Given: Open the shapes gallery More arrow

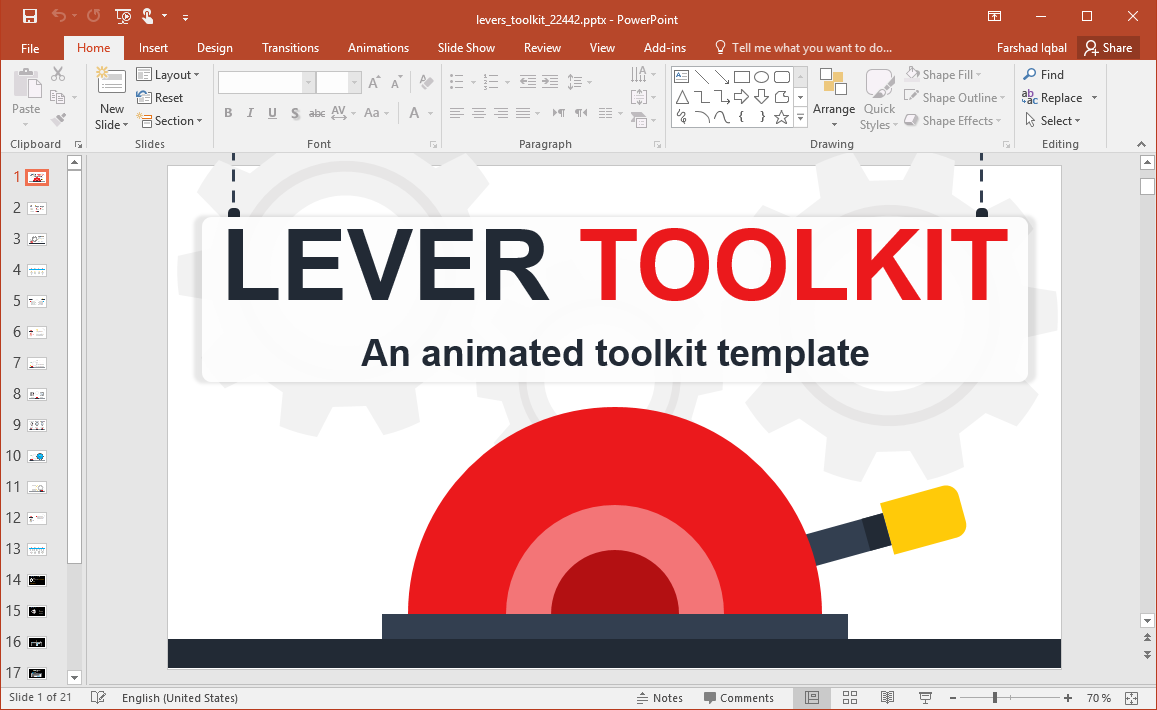Looking at the screenshot, I should point(799,117).
